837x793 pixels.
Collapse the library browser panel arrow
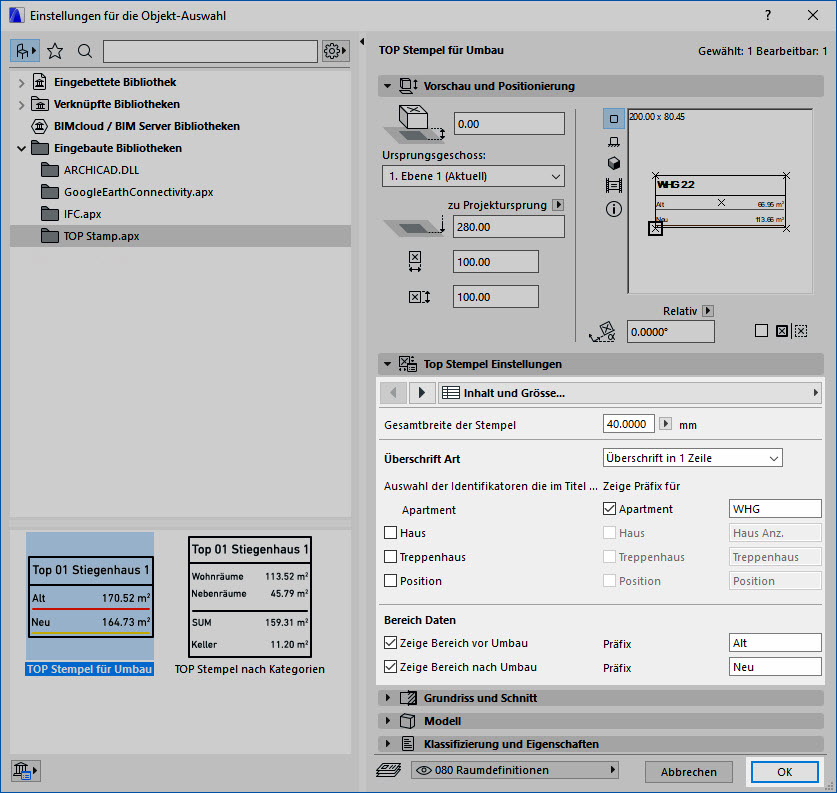point(362,41)
